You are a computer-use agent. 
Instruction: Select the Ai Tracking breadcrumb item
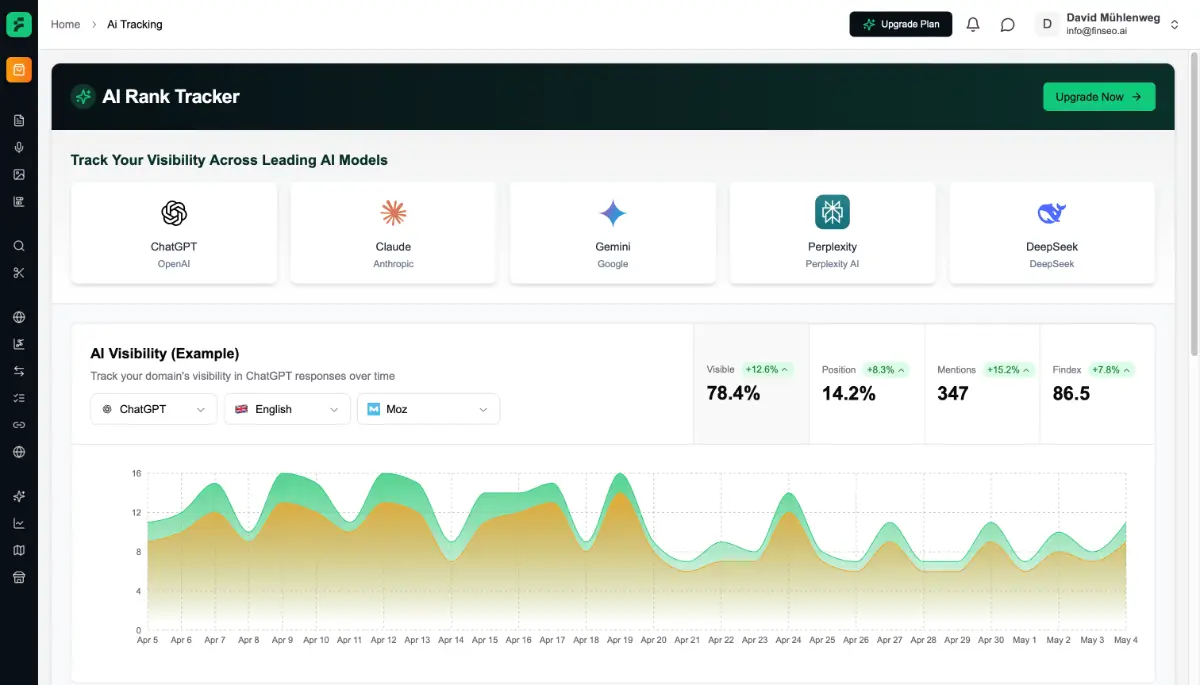tap(134, 24)
